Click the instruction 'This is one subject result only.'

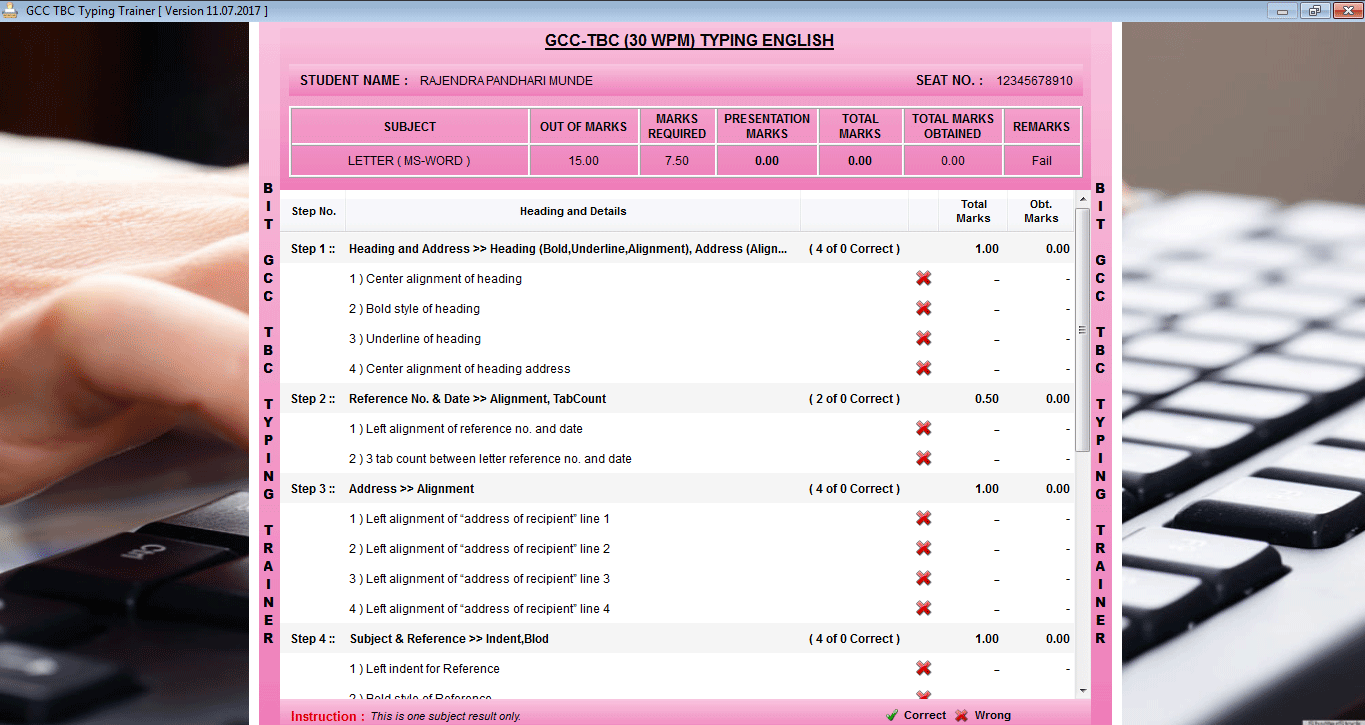(446, 717)
